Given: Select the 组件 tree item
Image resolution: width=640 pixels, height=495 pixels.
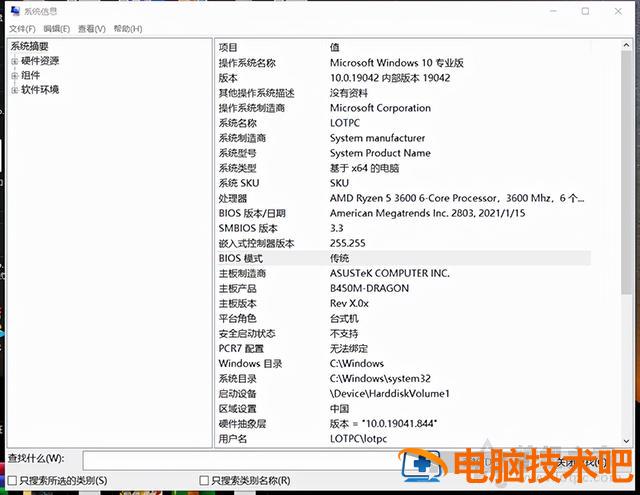Looking at the screenshot, I should [x=31, y=75].
